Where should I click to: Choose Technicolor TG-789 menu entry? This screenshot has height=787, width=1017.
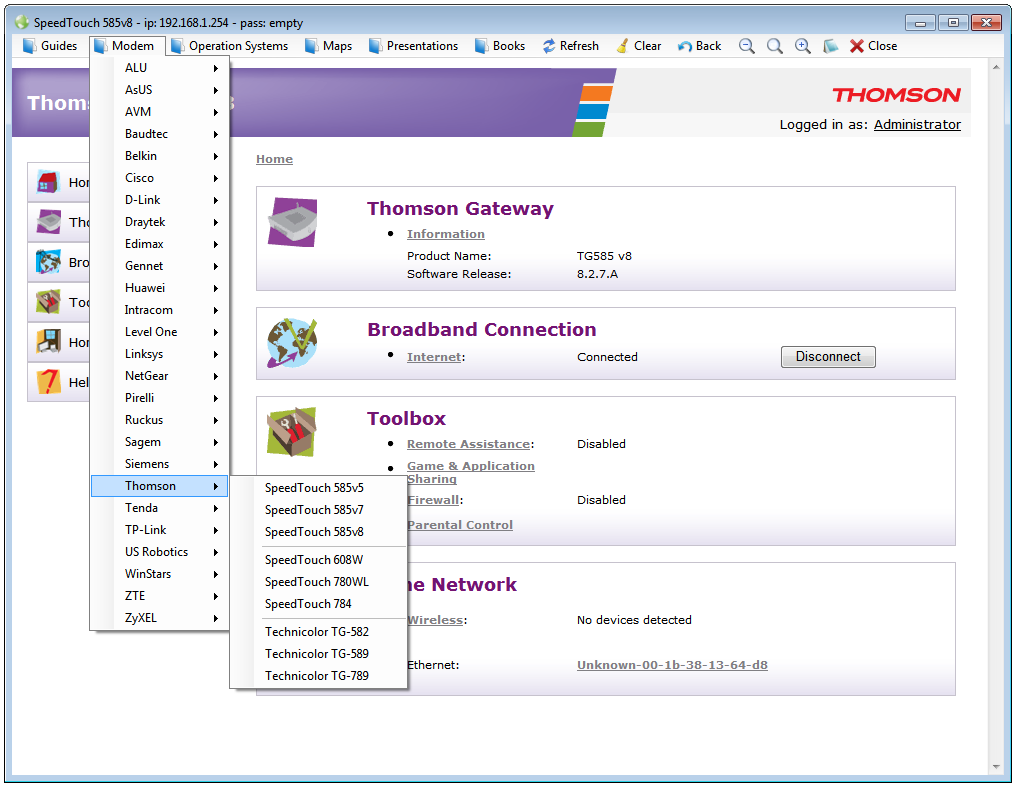click(x=316, y=676)
